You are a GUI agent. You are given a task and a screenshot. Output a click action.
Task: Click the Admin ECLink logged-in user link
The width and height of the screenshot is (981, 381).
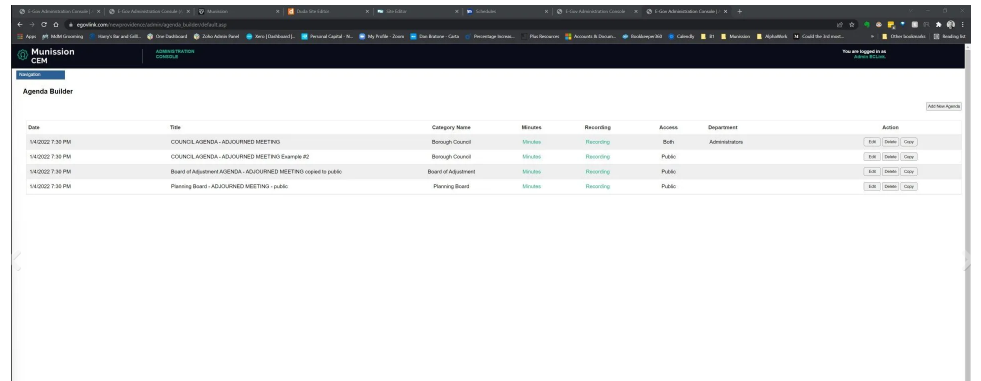pyautogui.click(x=870, y=56)
